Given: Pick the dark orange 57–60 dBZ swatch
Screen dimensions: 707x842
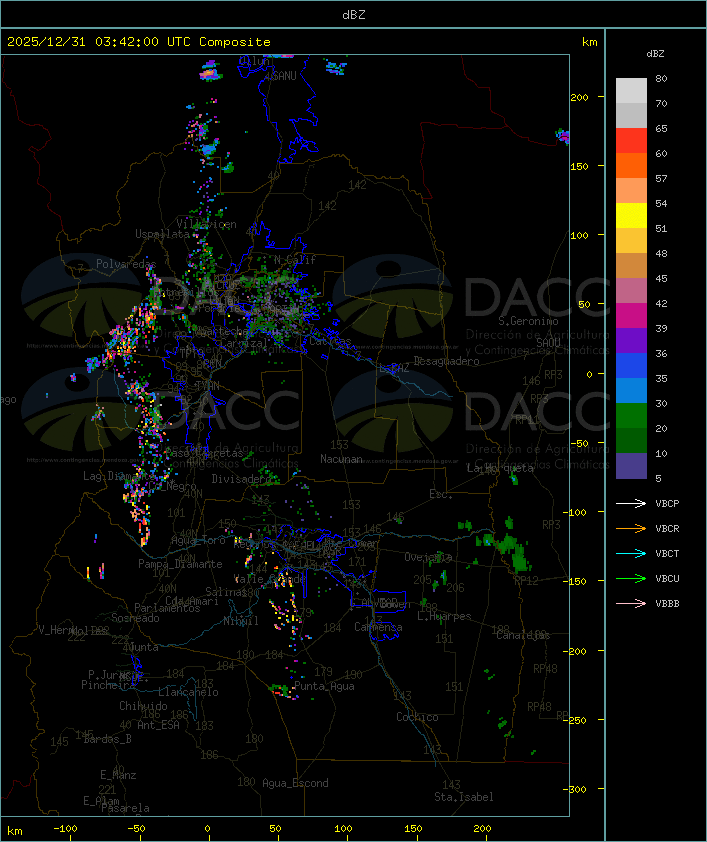Looking at the screenshot, I should click(x=631, y=166).
